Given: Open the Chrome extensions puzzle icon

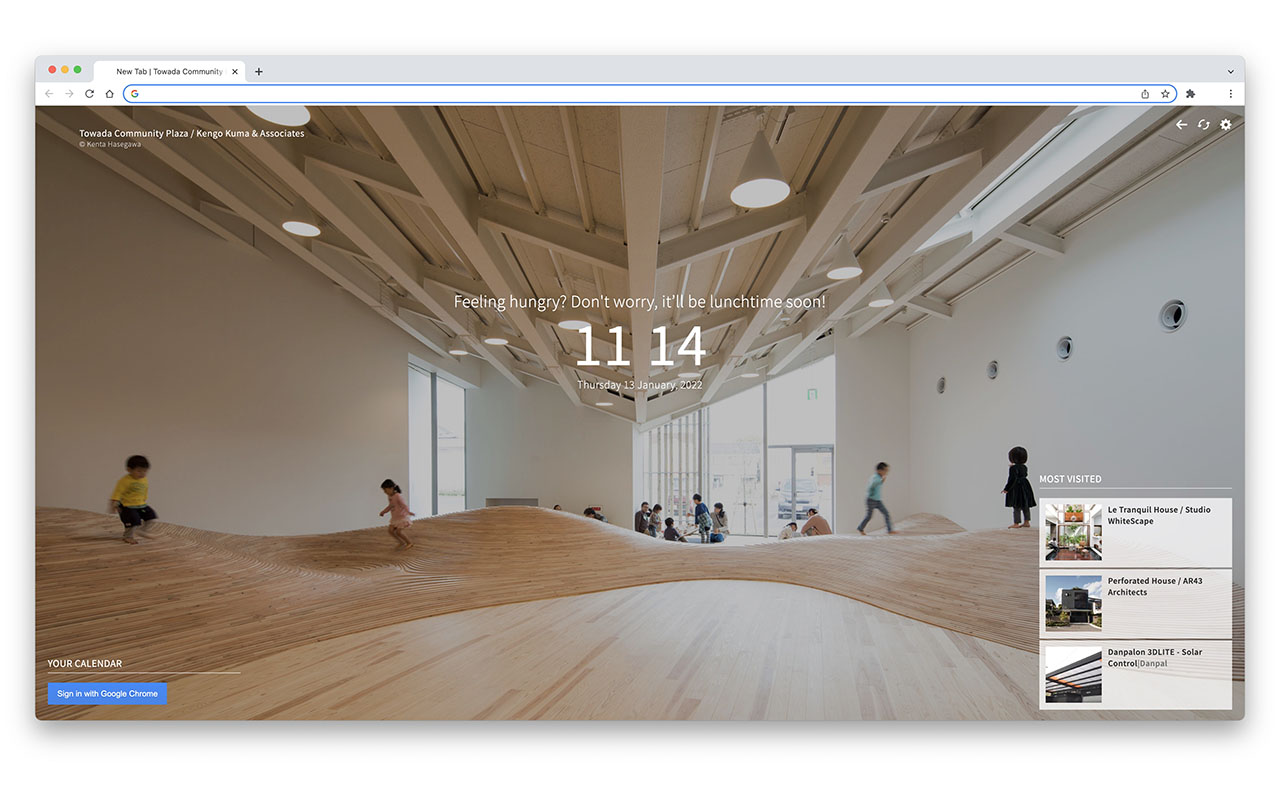Looking at the screenshot, I should (x=1190, y=93).
